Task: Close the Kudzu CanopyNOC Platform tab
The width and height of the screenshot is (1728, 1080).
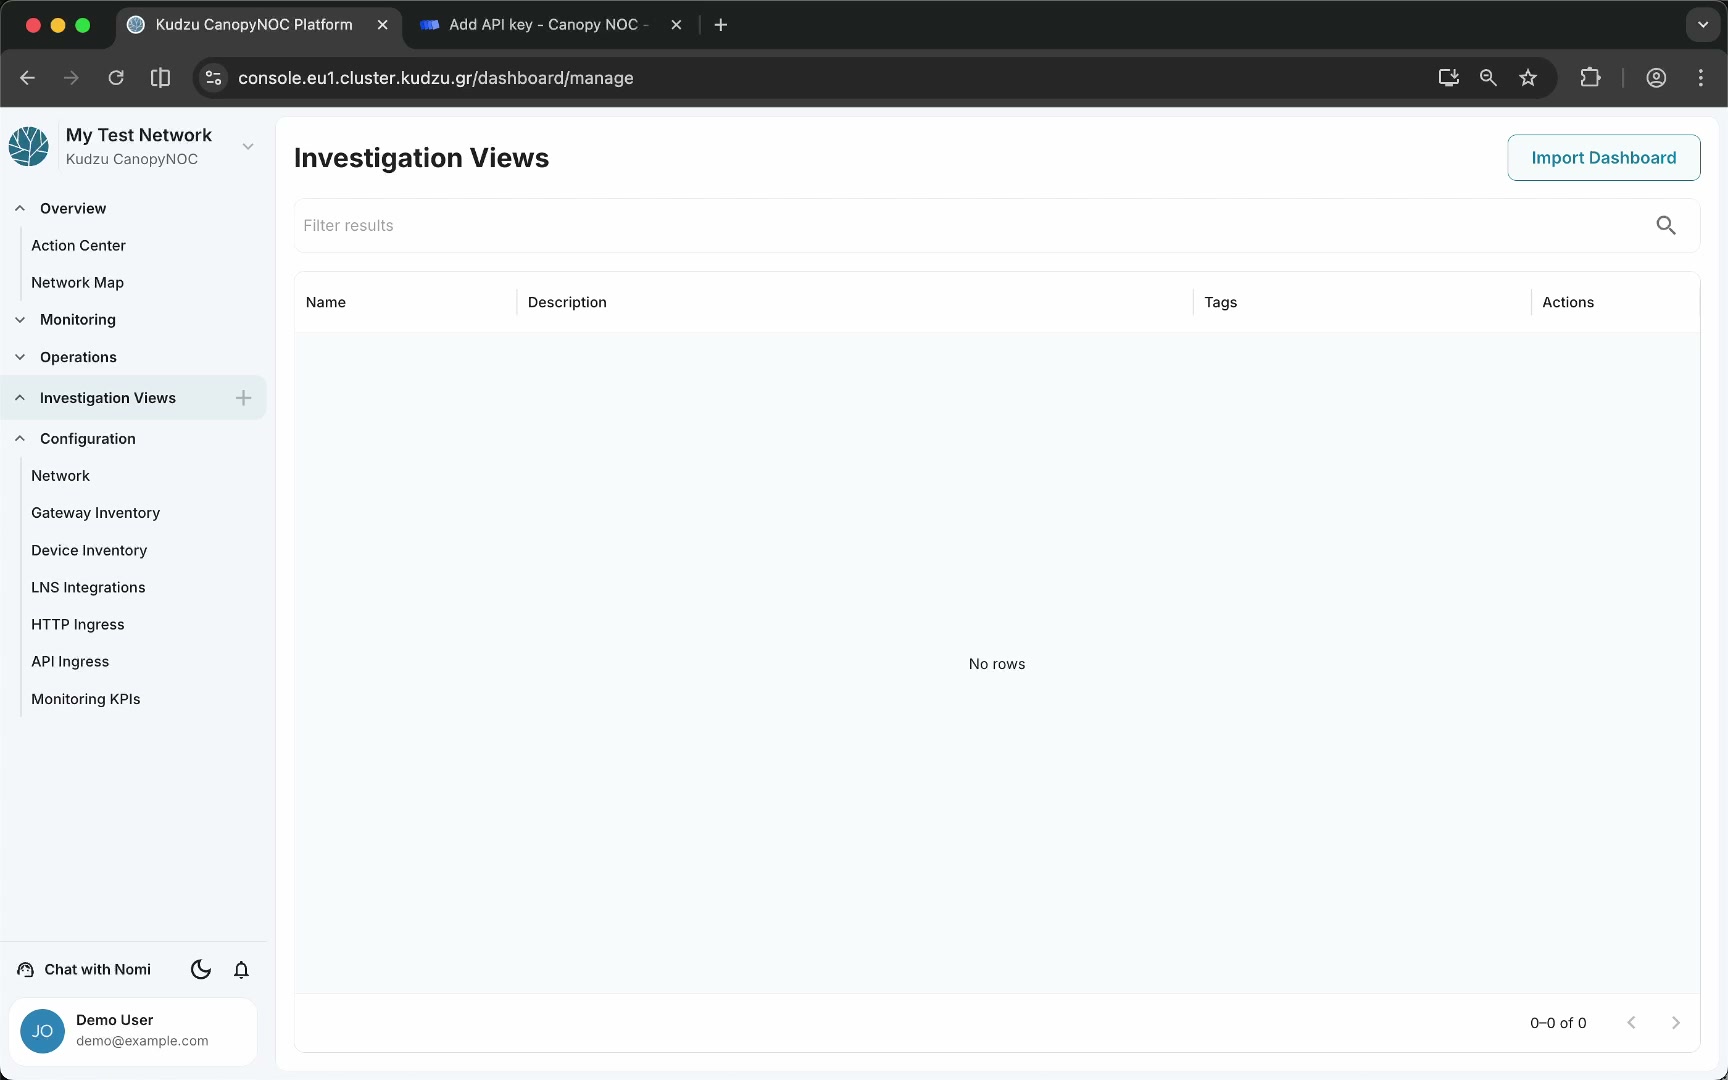Action: [382, 25]
